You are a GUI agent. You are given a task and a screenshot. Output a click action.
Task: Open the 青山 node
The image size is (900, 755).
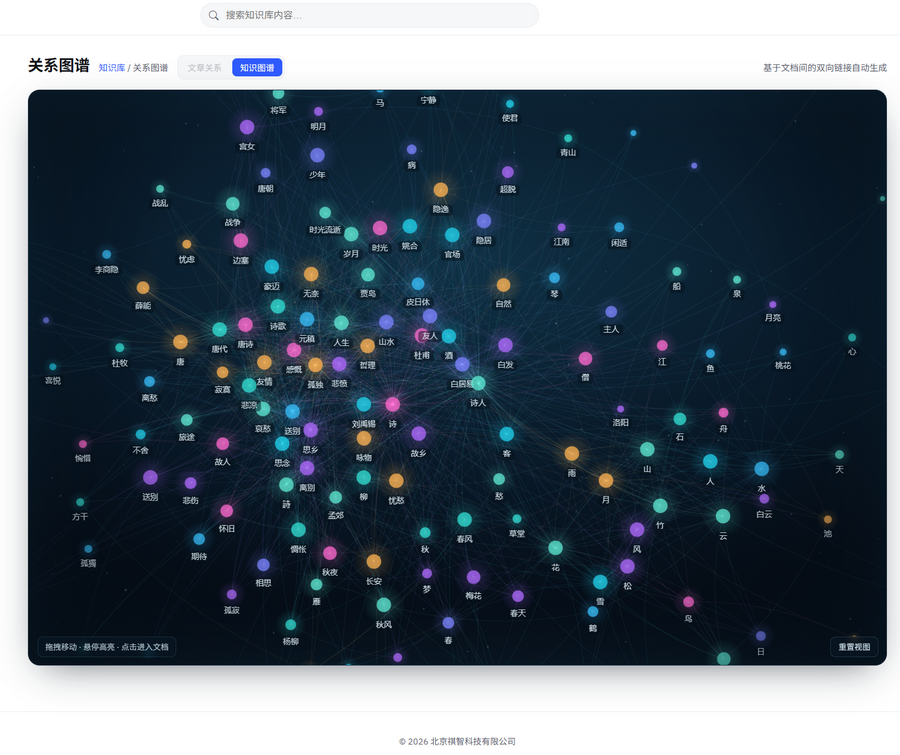(568, 138)
